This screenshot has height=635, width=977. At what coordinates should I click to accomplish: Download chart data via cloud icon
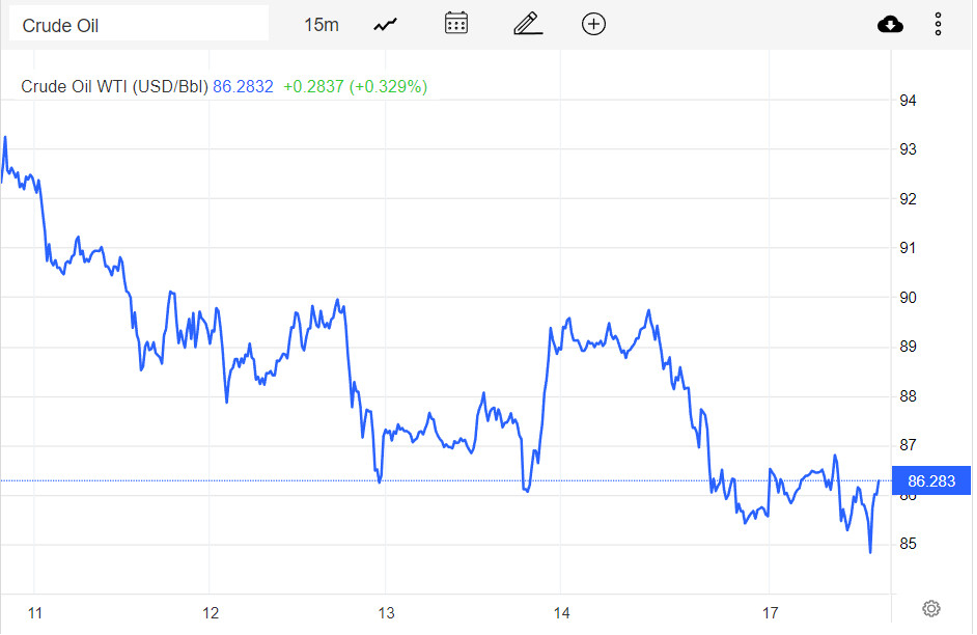889,24
